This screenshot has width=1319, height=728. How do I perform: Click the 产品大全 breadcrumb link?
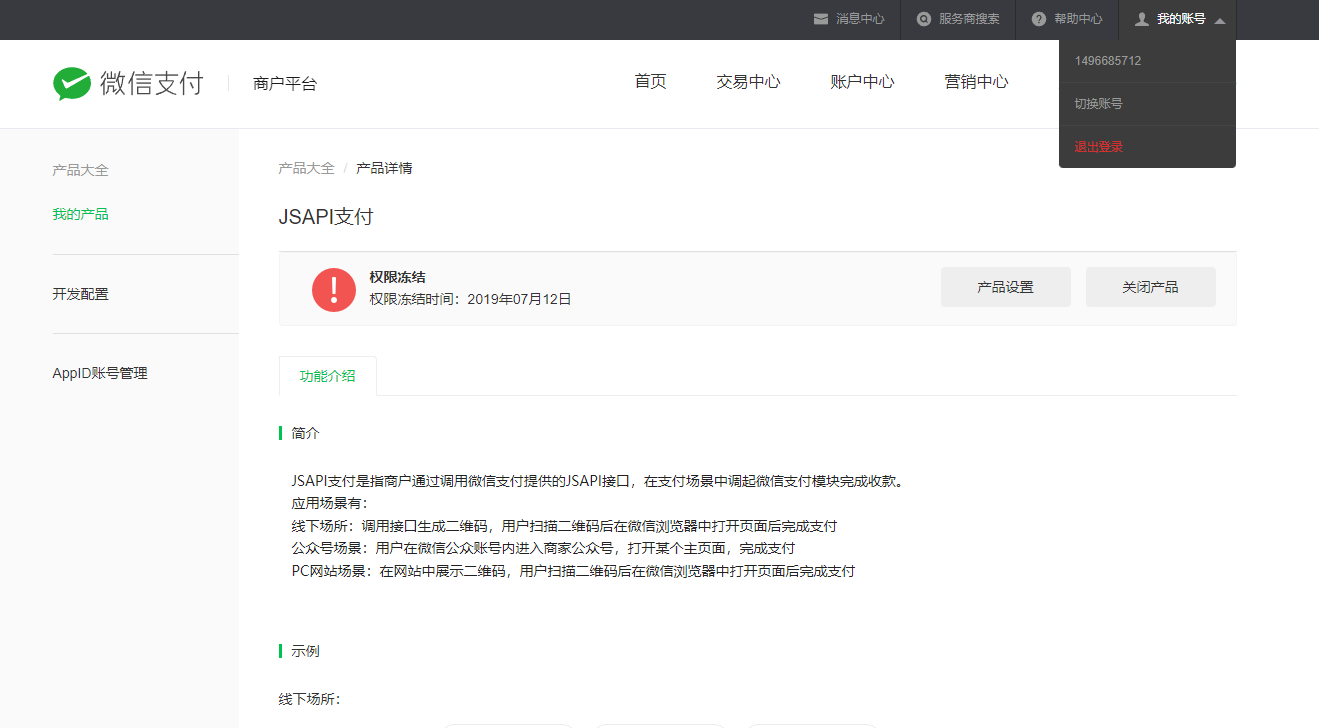pos(306,168)
